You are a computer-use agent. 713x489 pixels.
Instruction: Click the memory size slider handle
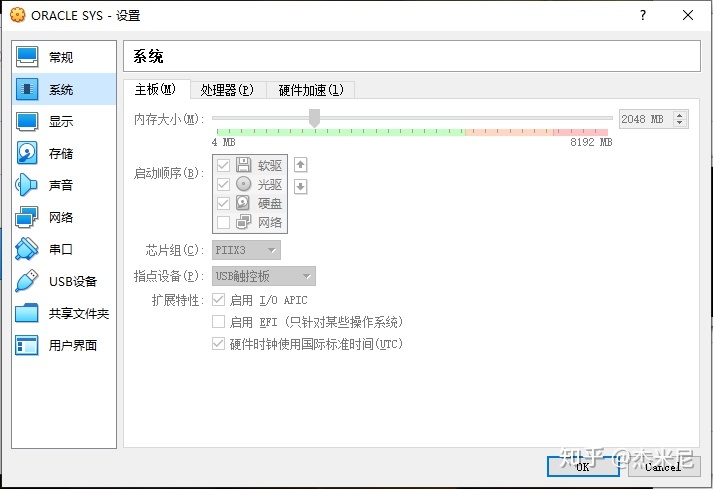point(314,118)
